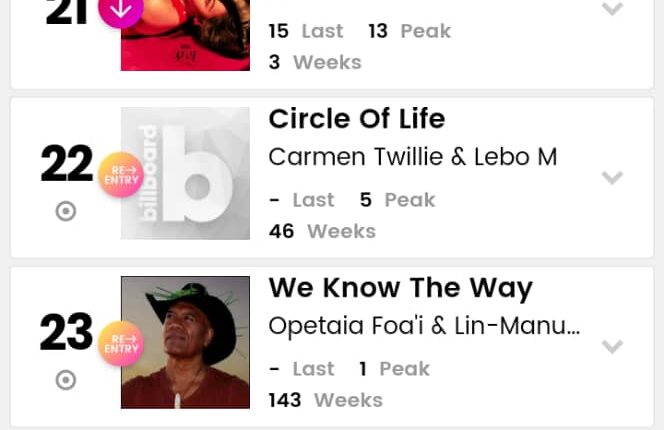This screenshot has height=430, width=664.
Task: Open the We Know The Way album cover
Action: click(x=185, y=342)
